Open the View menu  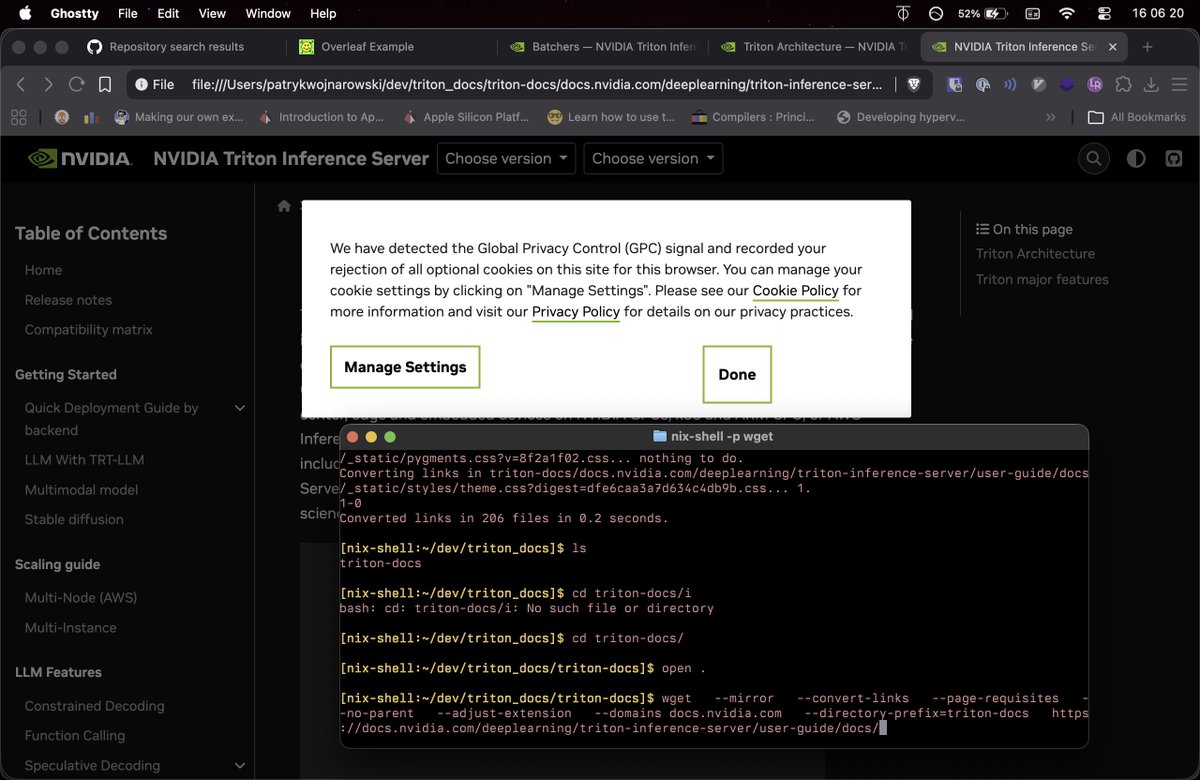(212, 13)
